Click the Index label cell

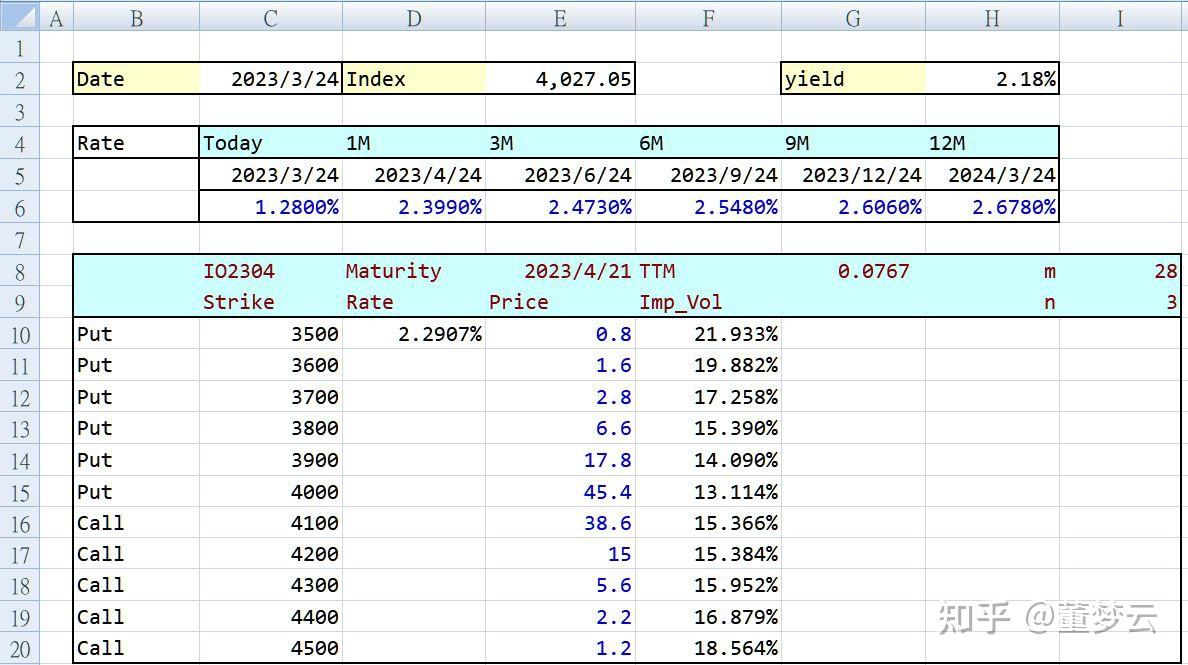click(414, 79)
